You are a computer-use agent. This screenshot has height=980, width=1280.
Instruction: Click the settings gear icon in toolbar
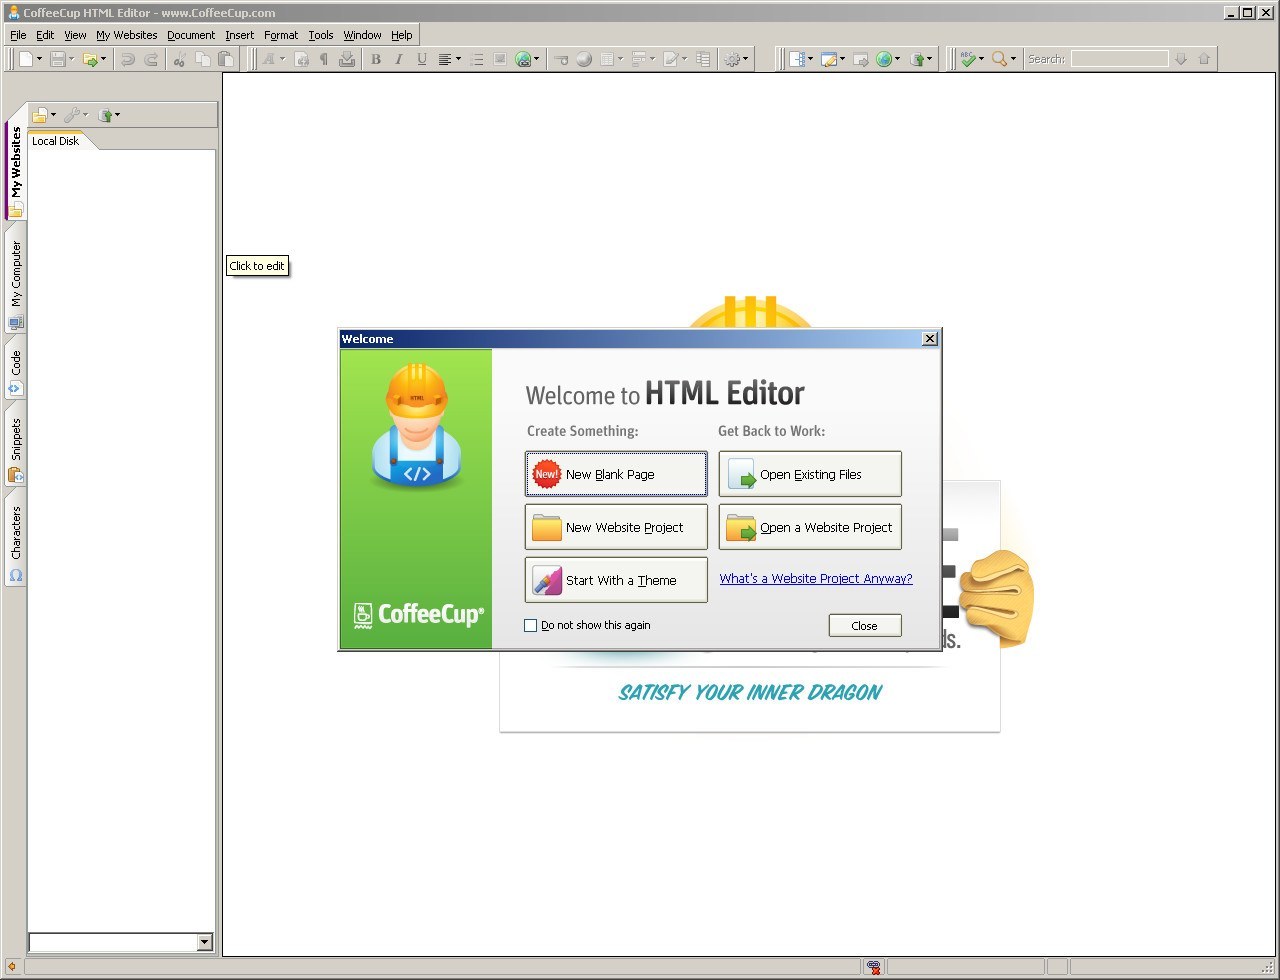coord(732,59)
